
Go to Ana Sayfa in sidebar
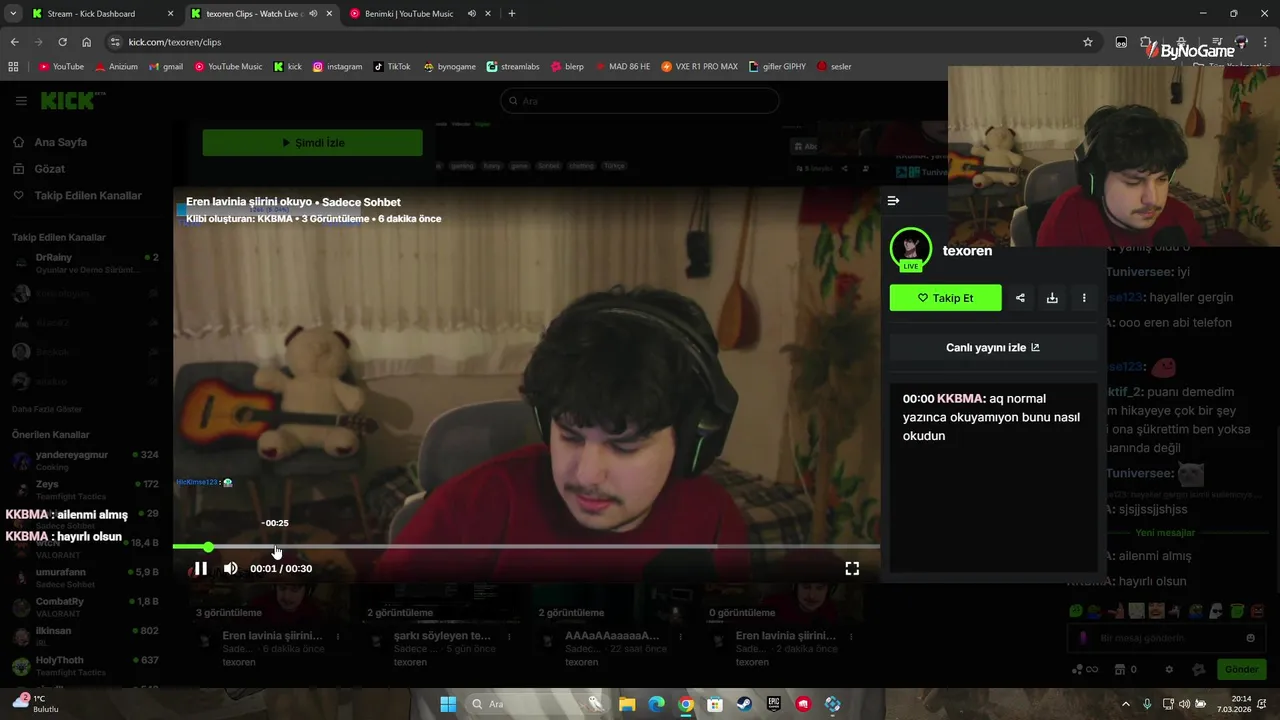(60, 142)
